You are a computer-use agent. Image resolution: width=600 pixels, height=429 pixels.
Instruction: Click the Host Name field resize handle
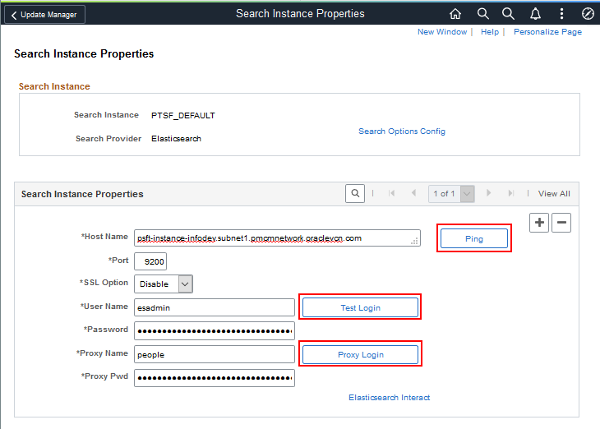click(x=414, y=241)
